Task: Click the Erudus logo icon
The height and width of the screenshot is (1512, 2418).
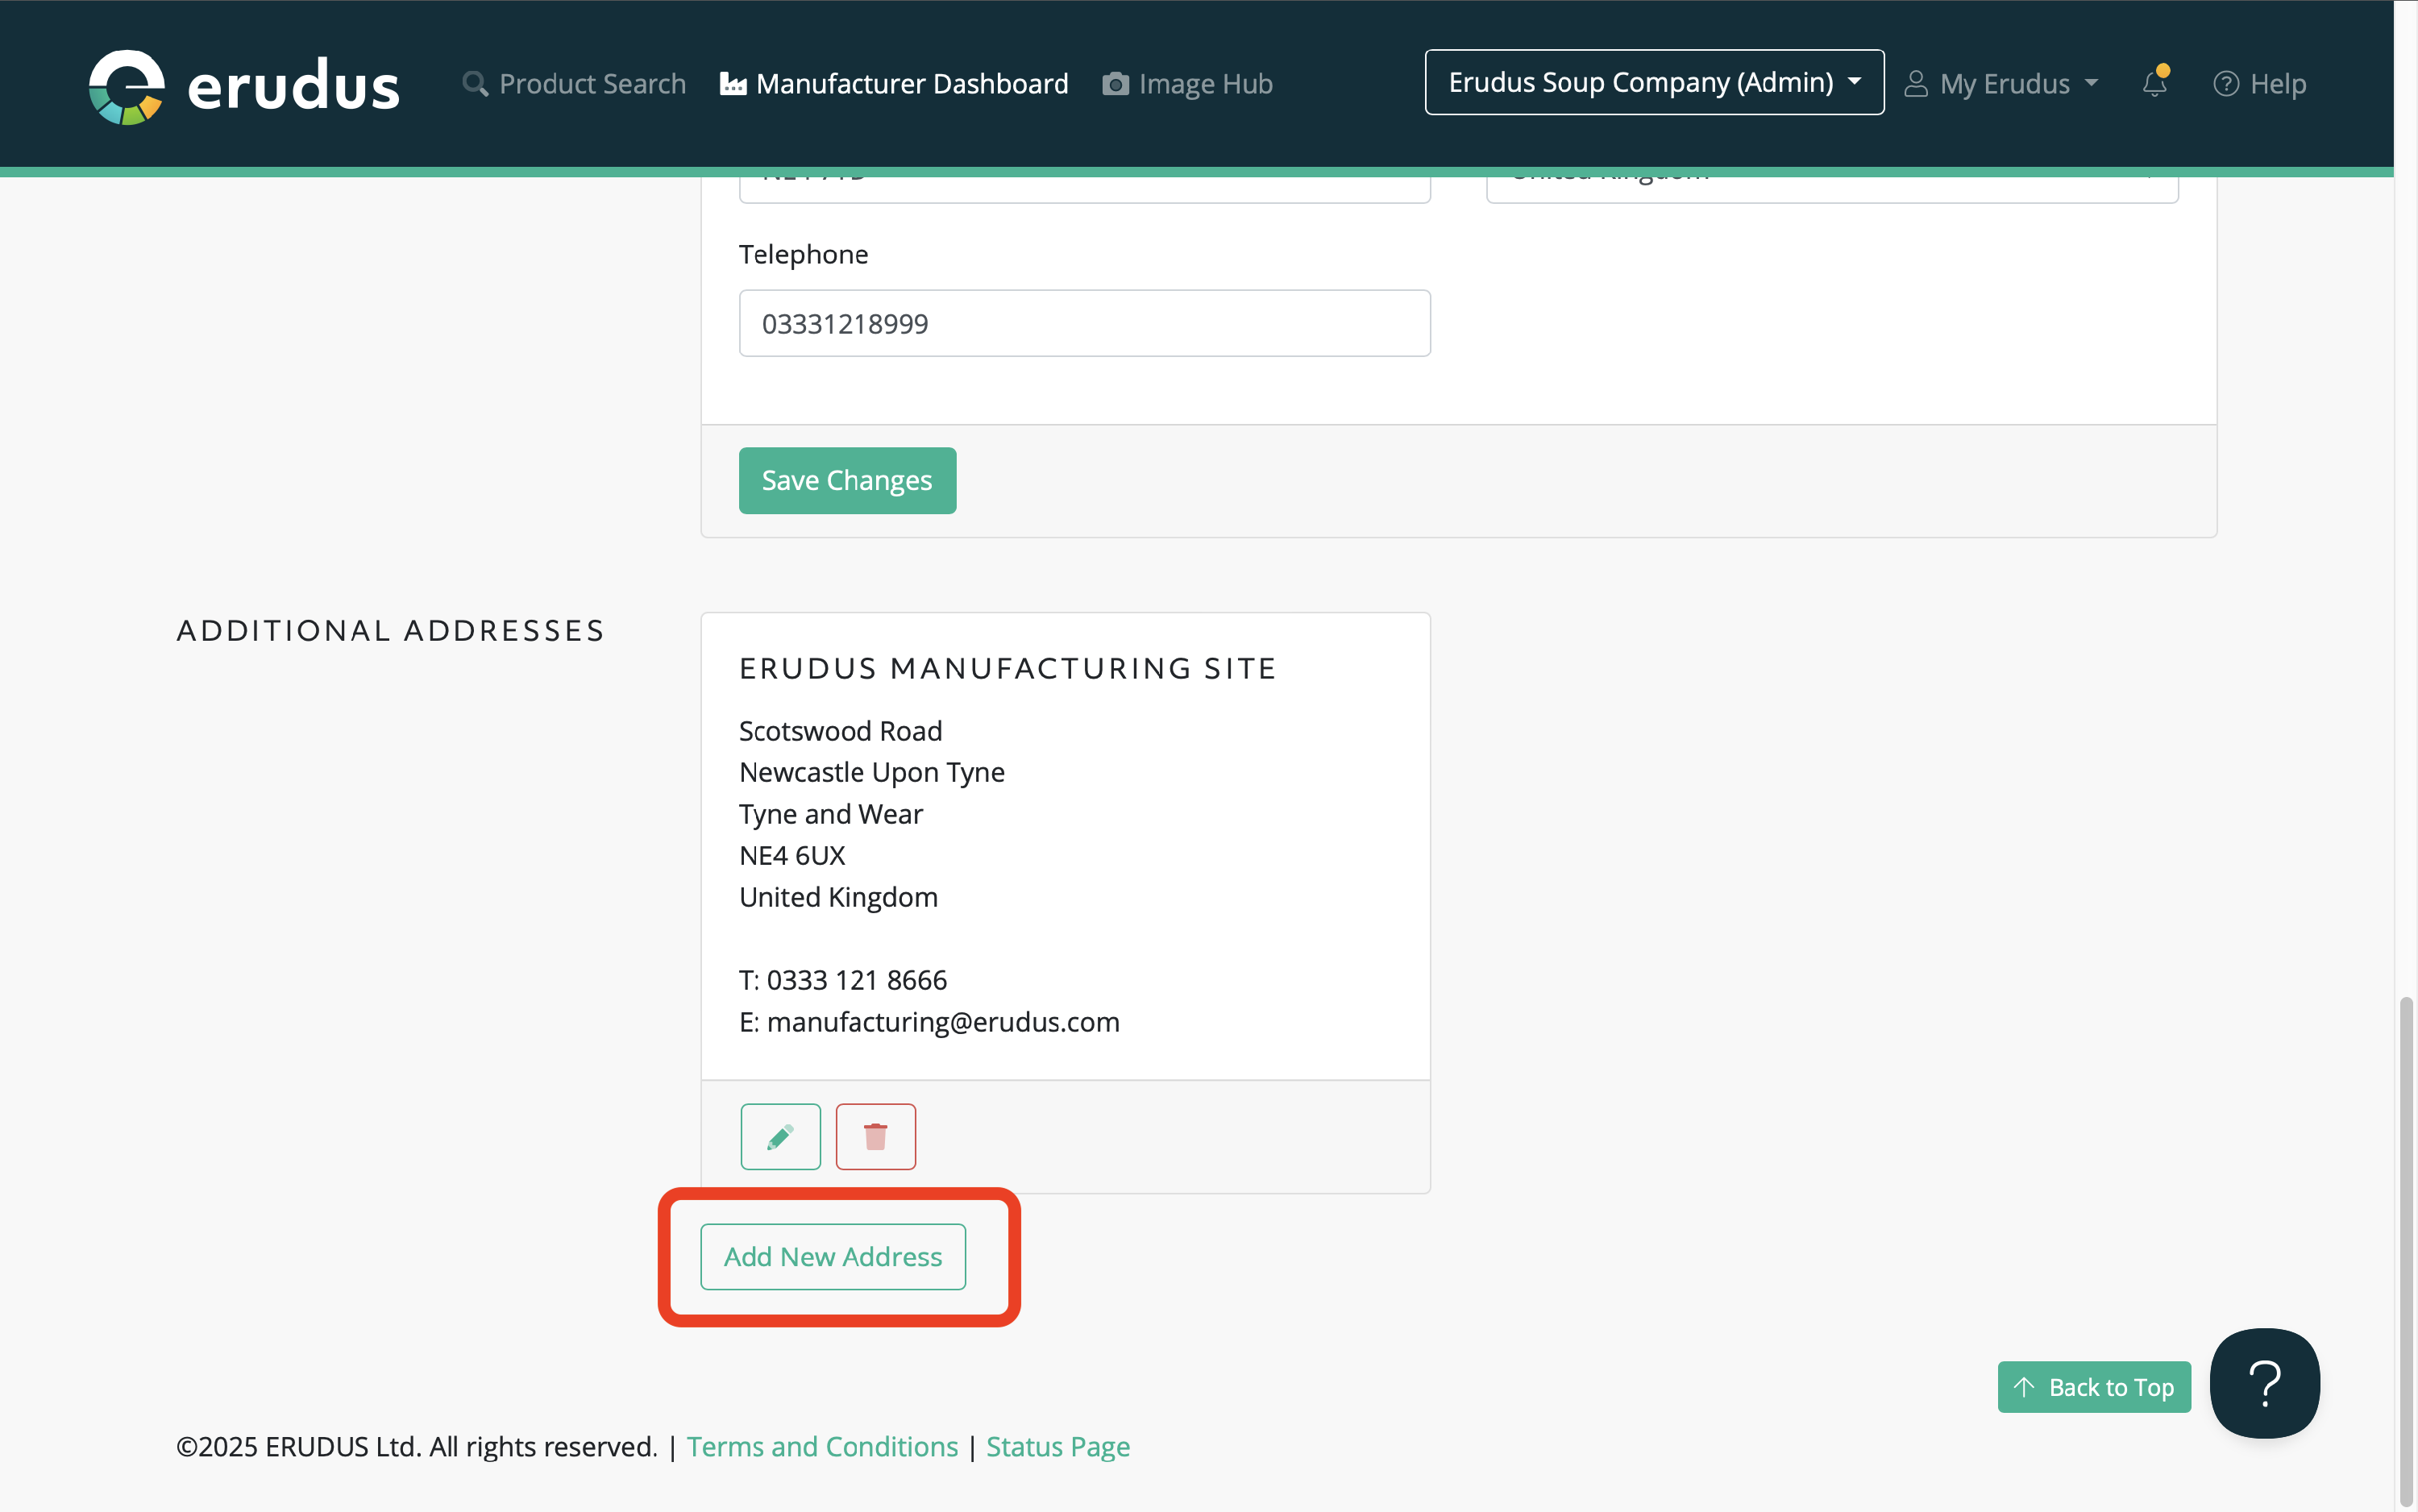Action: (x=126, y=86)
